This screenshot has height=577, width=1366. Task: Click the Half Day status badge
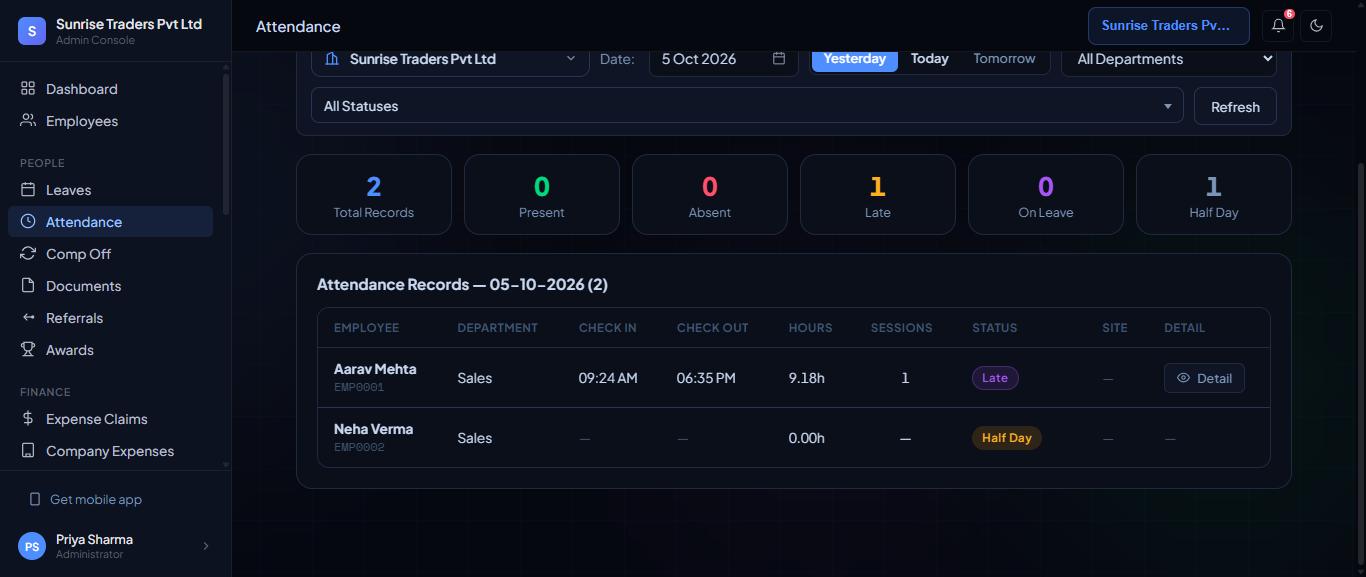click(1007, 438)
